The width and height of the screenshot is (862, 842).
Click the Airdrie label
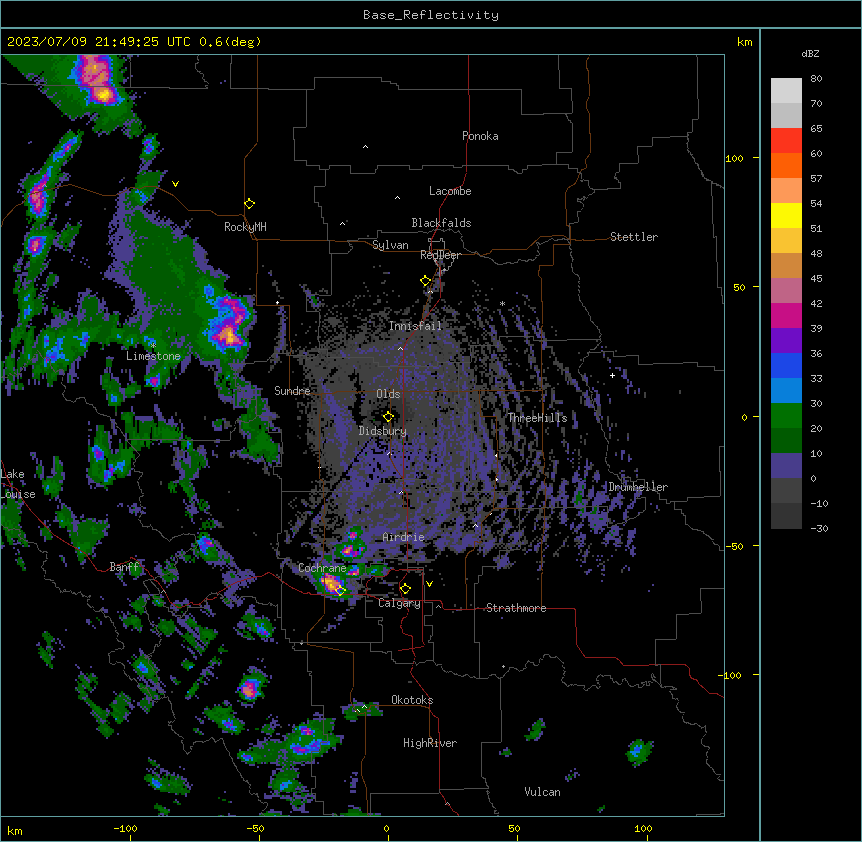(x=404, y=537)
